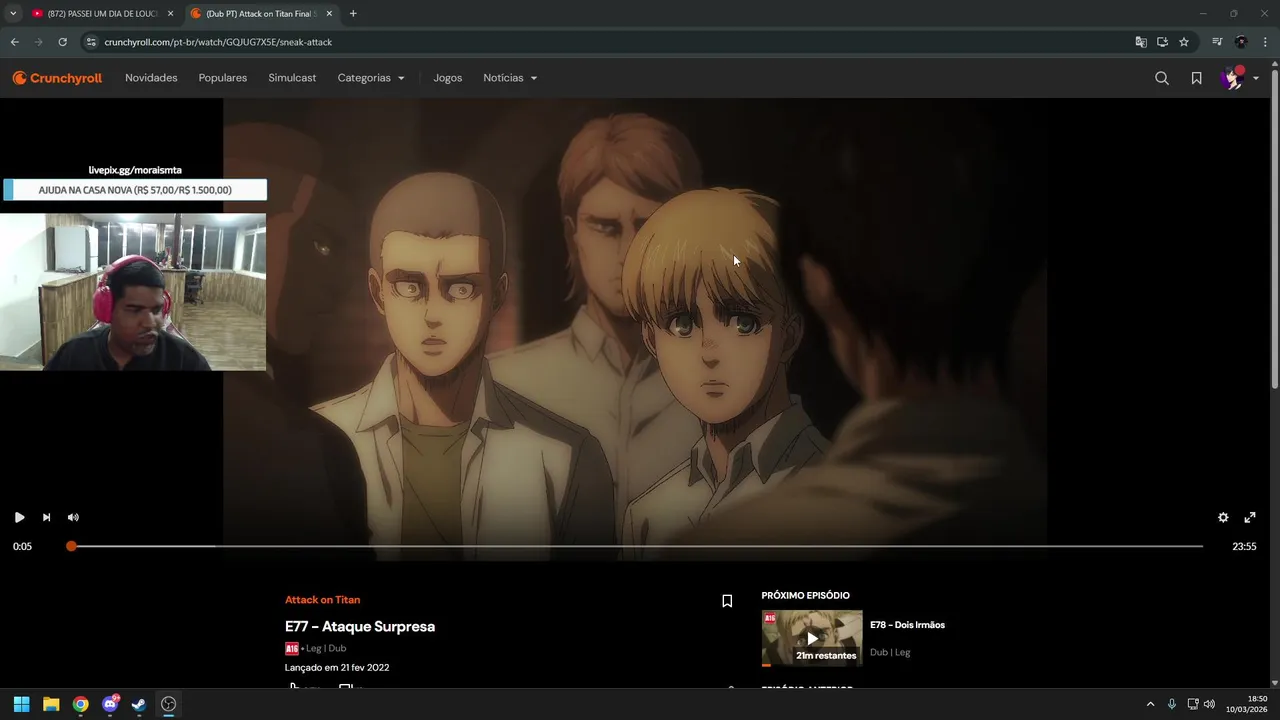Open the Windows Start menu
This screenshot has height=720, width=1280.
coord(21,704)
